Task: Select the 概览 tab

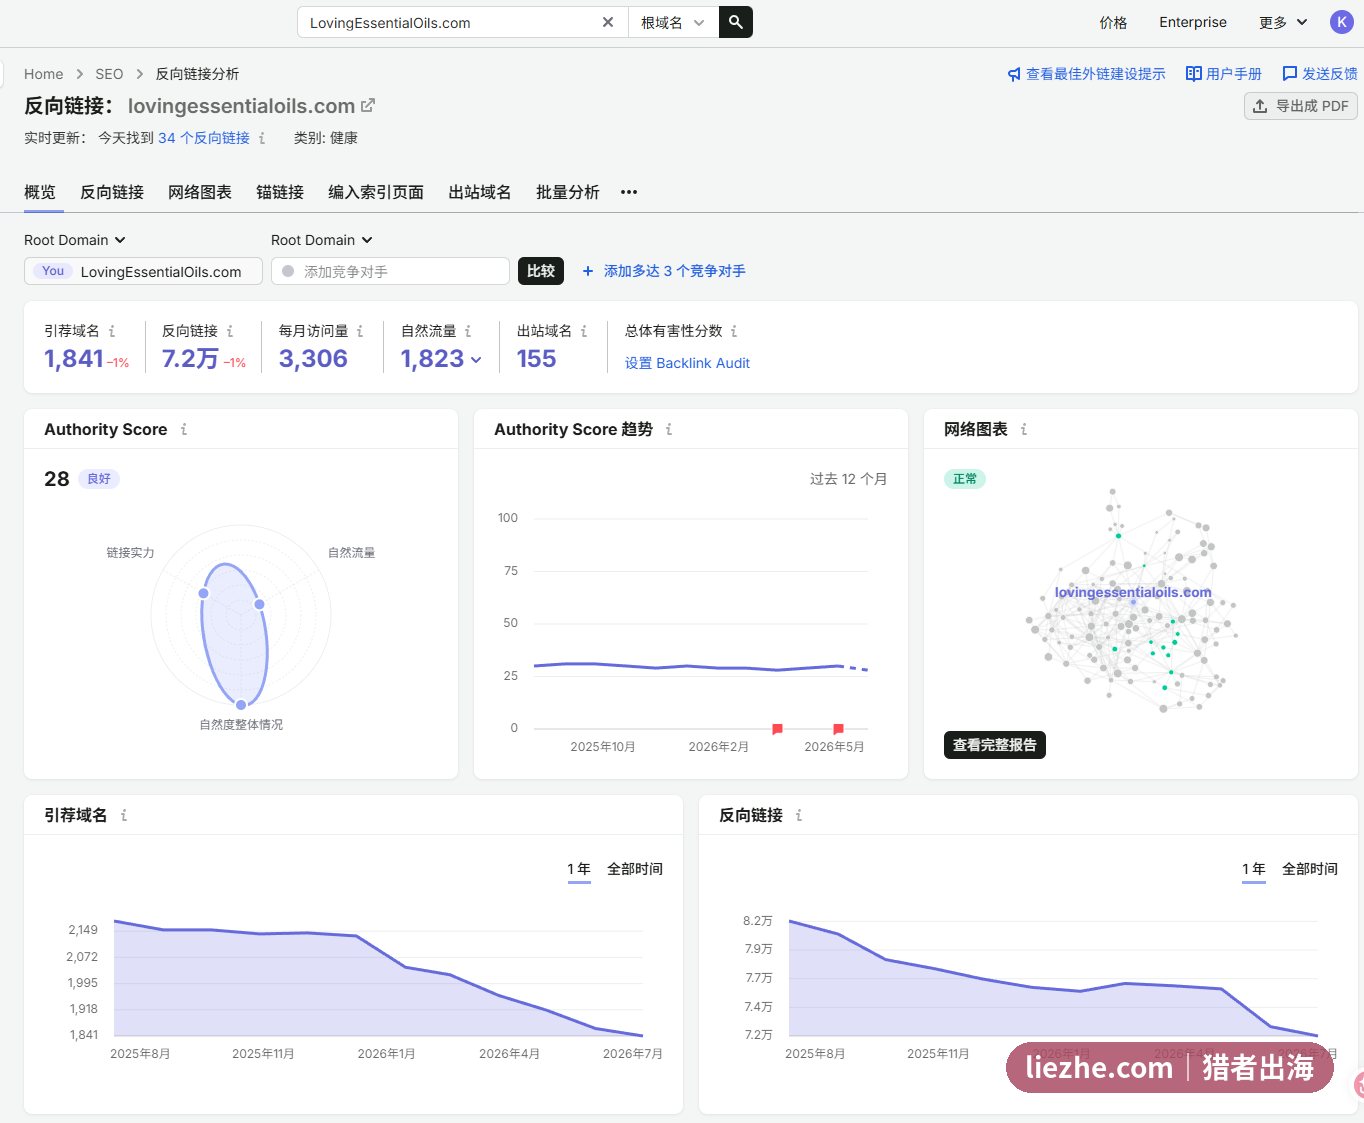Action: pos(40,192)
